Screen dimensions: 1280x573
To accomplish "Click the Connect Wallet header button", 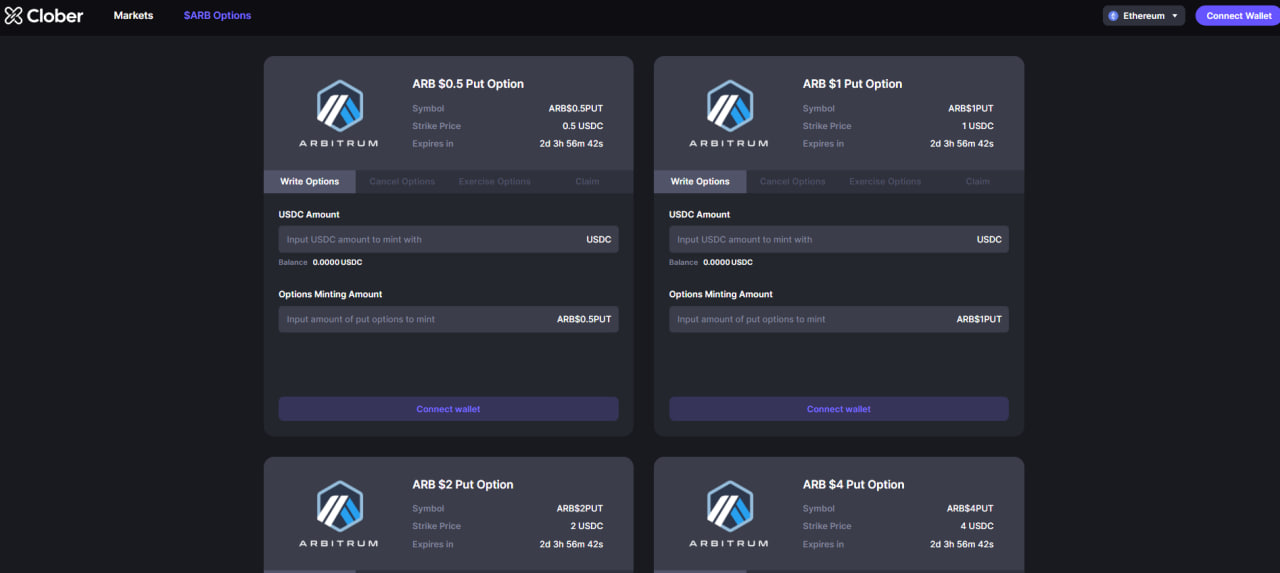I will (x=1238, y=16).
